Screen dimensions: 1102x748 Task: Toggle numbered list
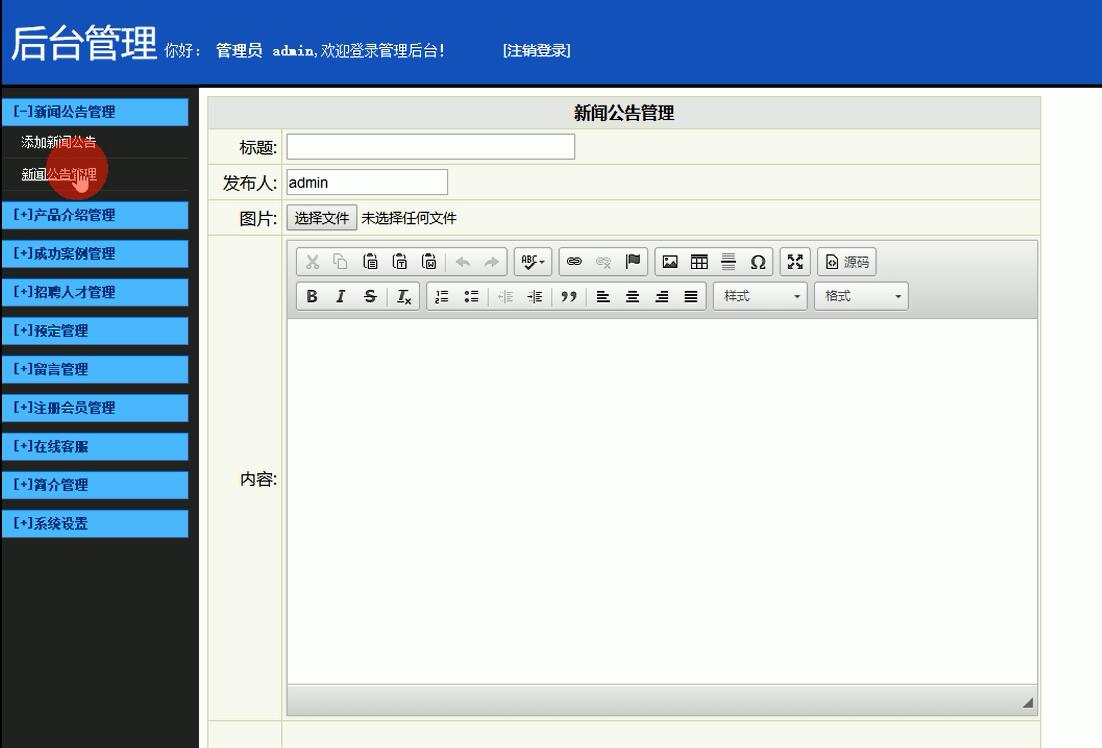point(441,297)
